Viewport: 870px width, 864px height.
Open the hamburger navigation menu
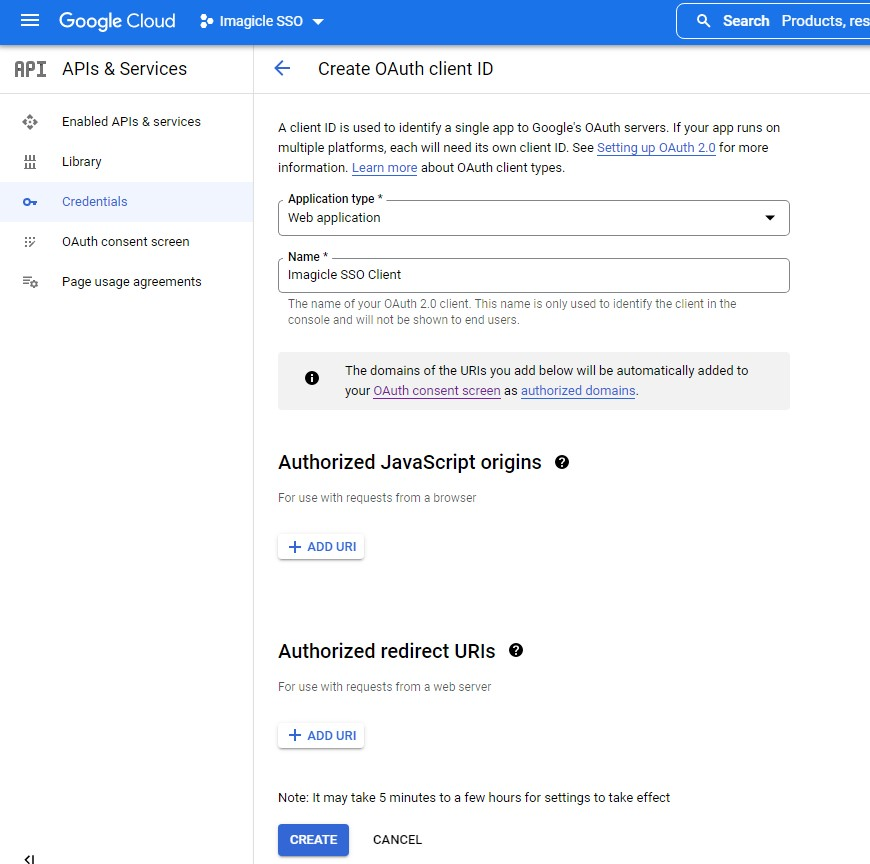[30, 21]
